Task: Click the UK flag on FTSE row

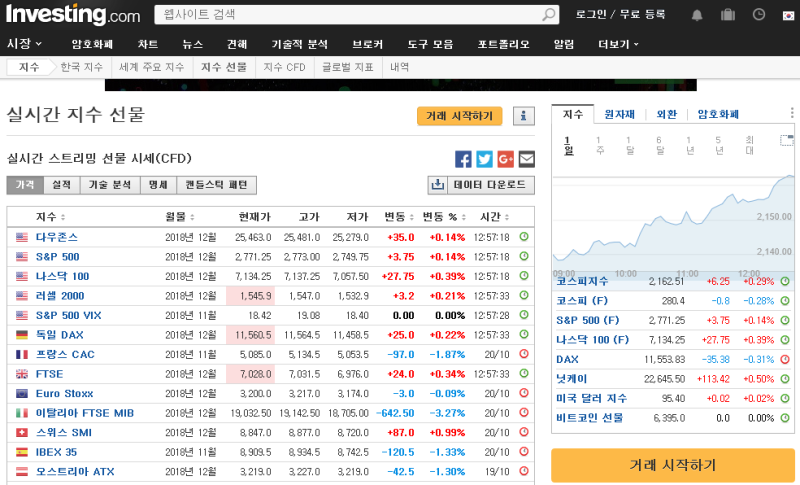Action: (x=22, y=374)
